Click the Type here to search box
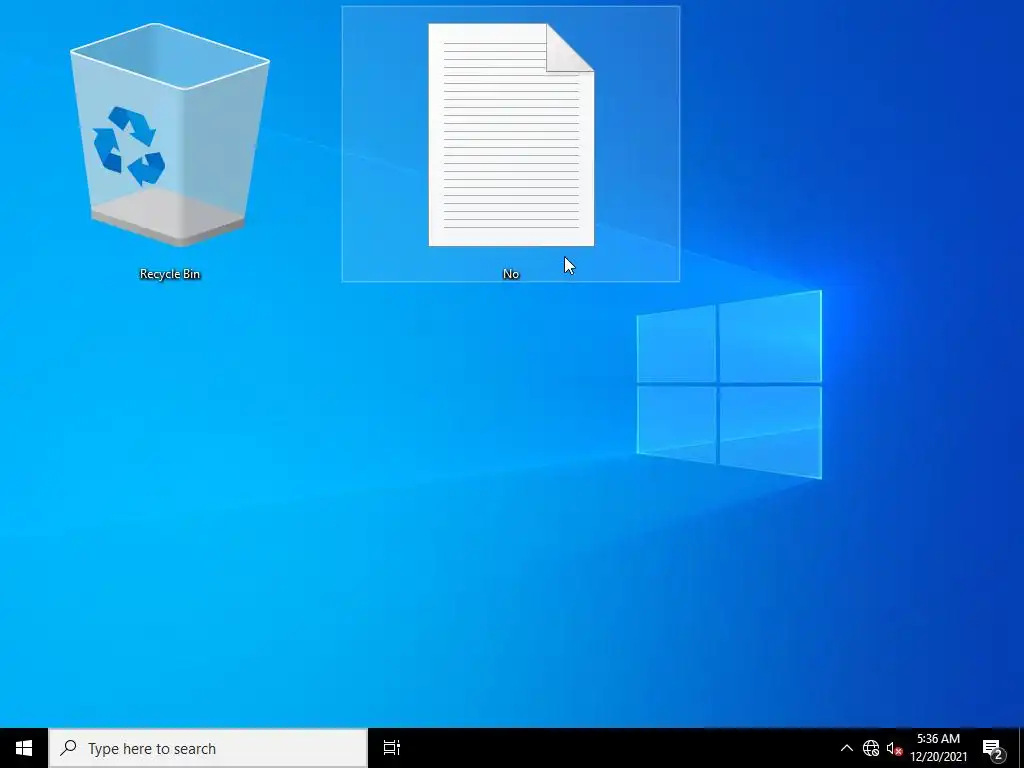The width and height of the screenshot is (1024, 768). pos(208,748)
